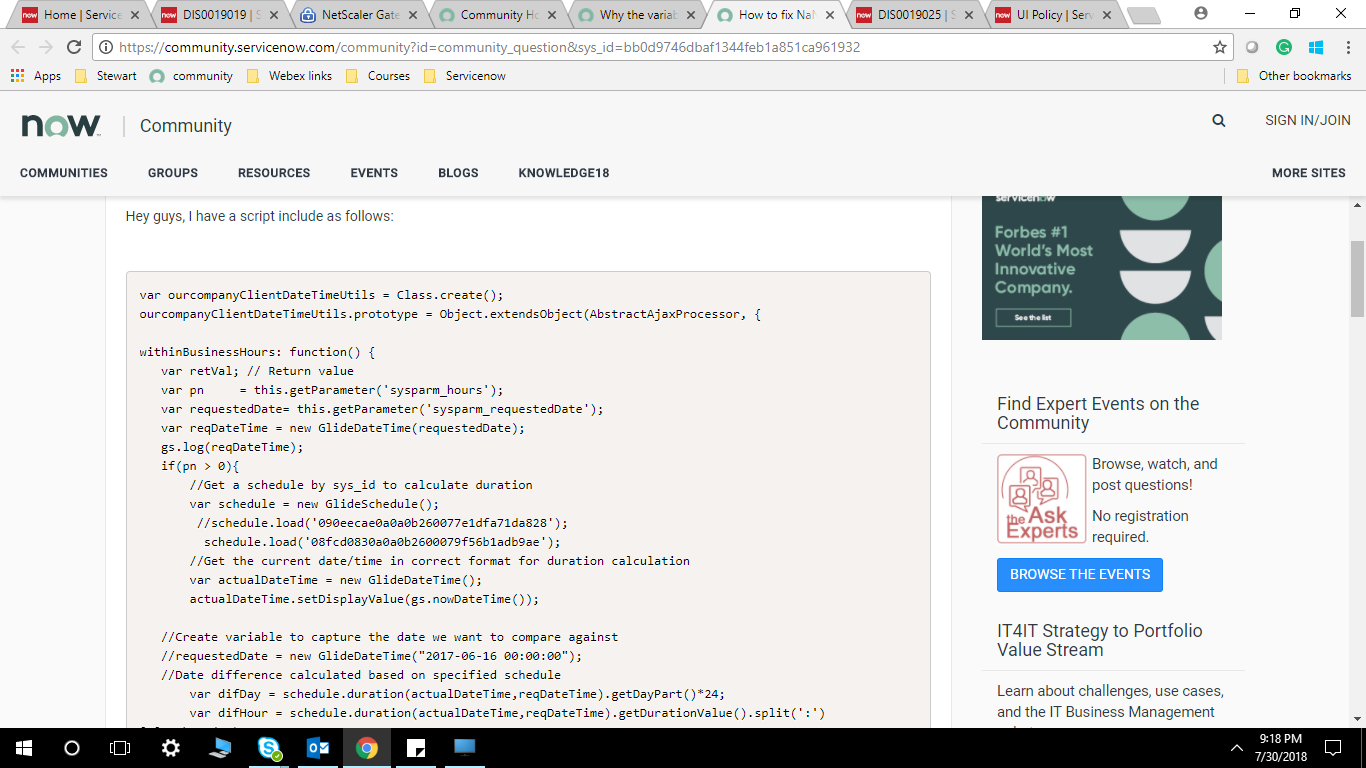Show hidden system tray icons
This screenshot has width=1366, height=768.
tap(1237, 747)
